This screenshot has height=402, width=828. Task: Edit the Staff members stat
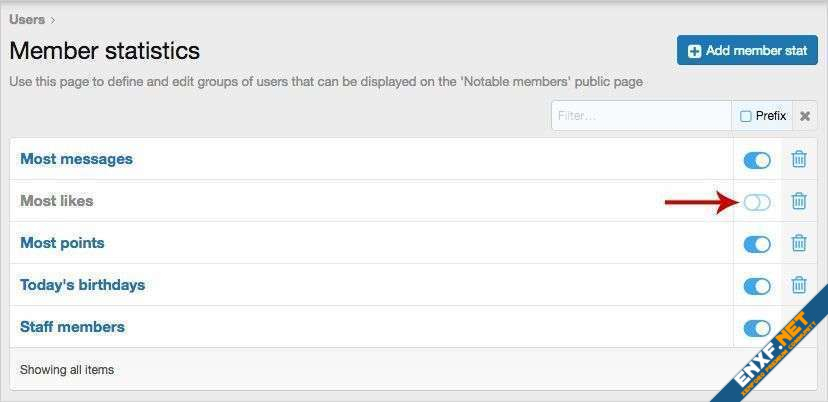pos(72,327)
